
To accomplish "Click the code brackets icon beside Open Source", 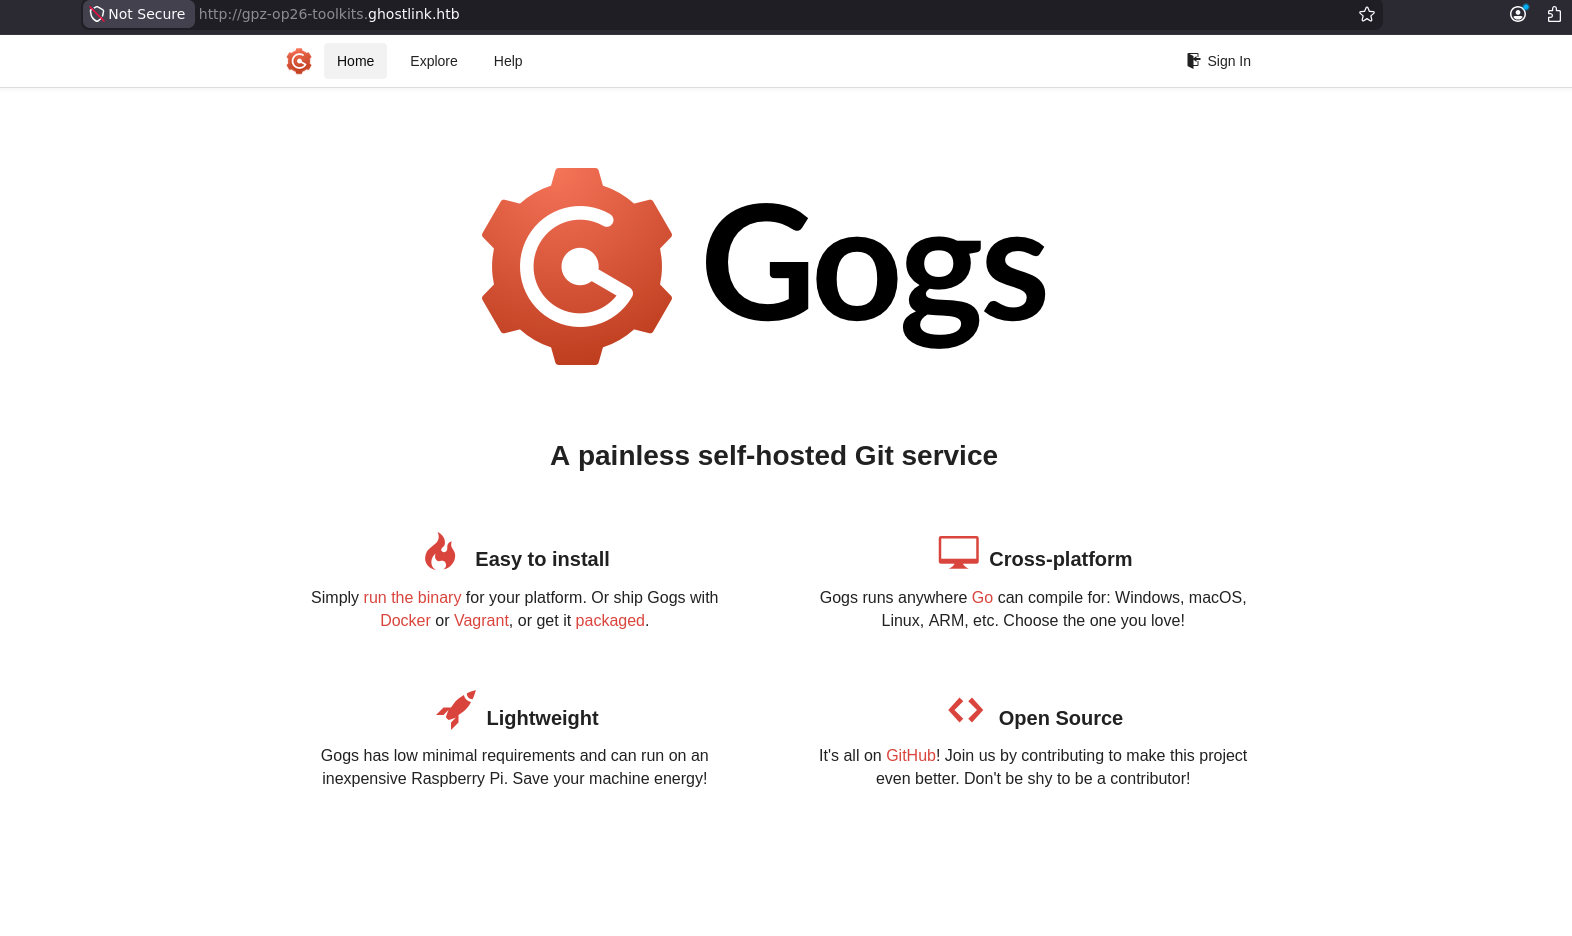I will [x=966, y=710].
